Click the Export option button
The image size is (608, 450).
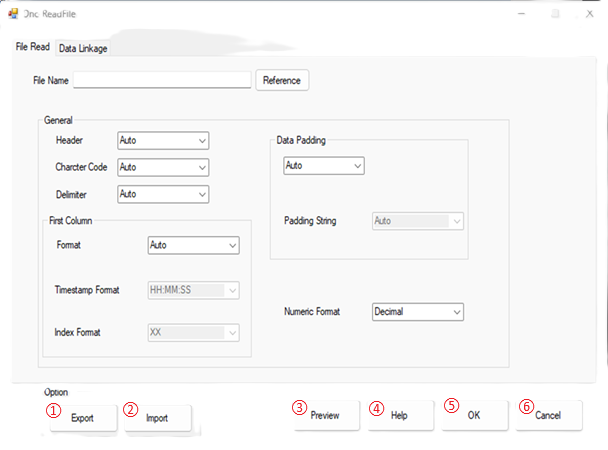coord(82,418)
